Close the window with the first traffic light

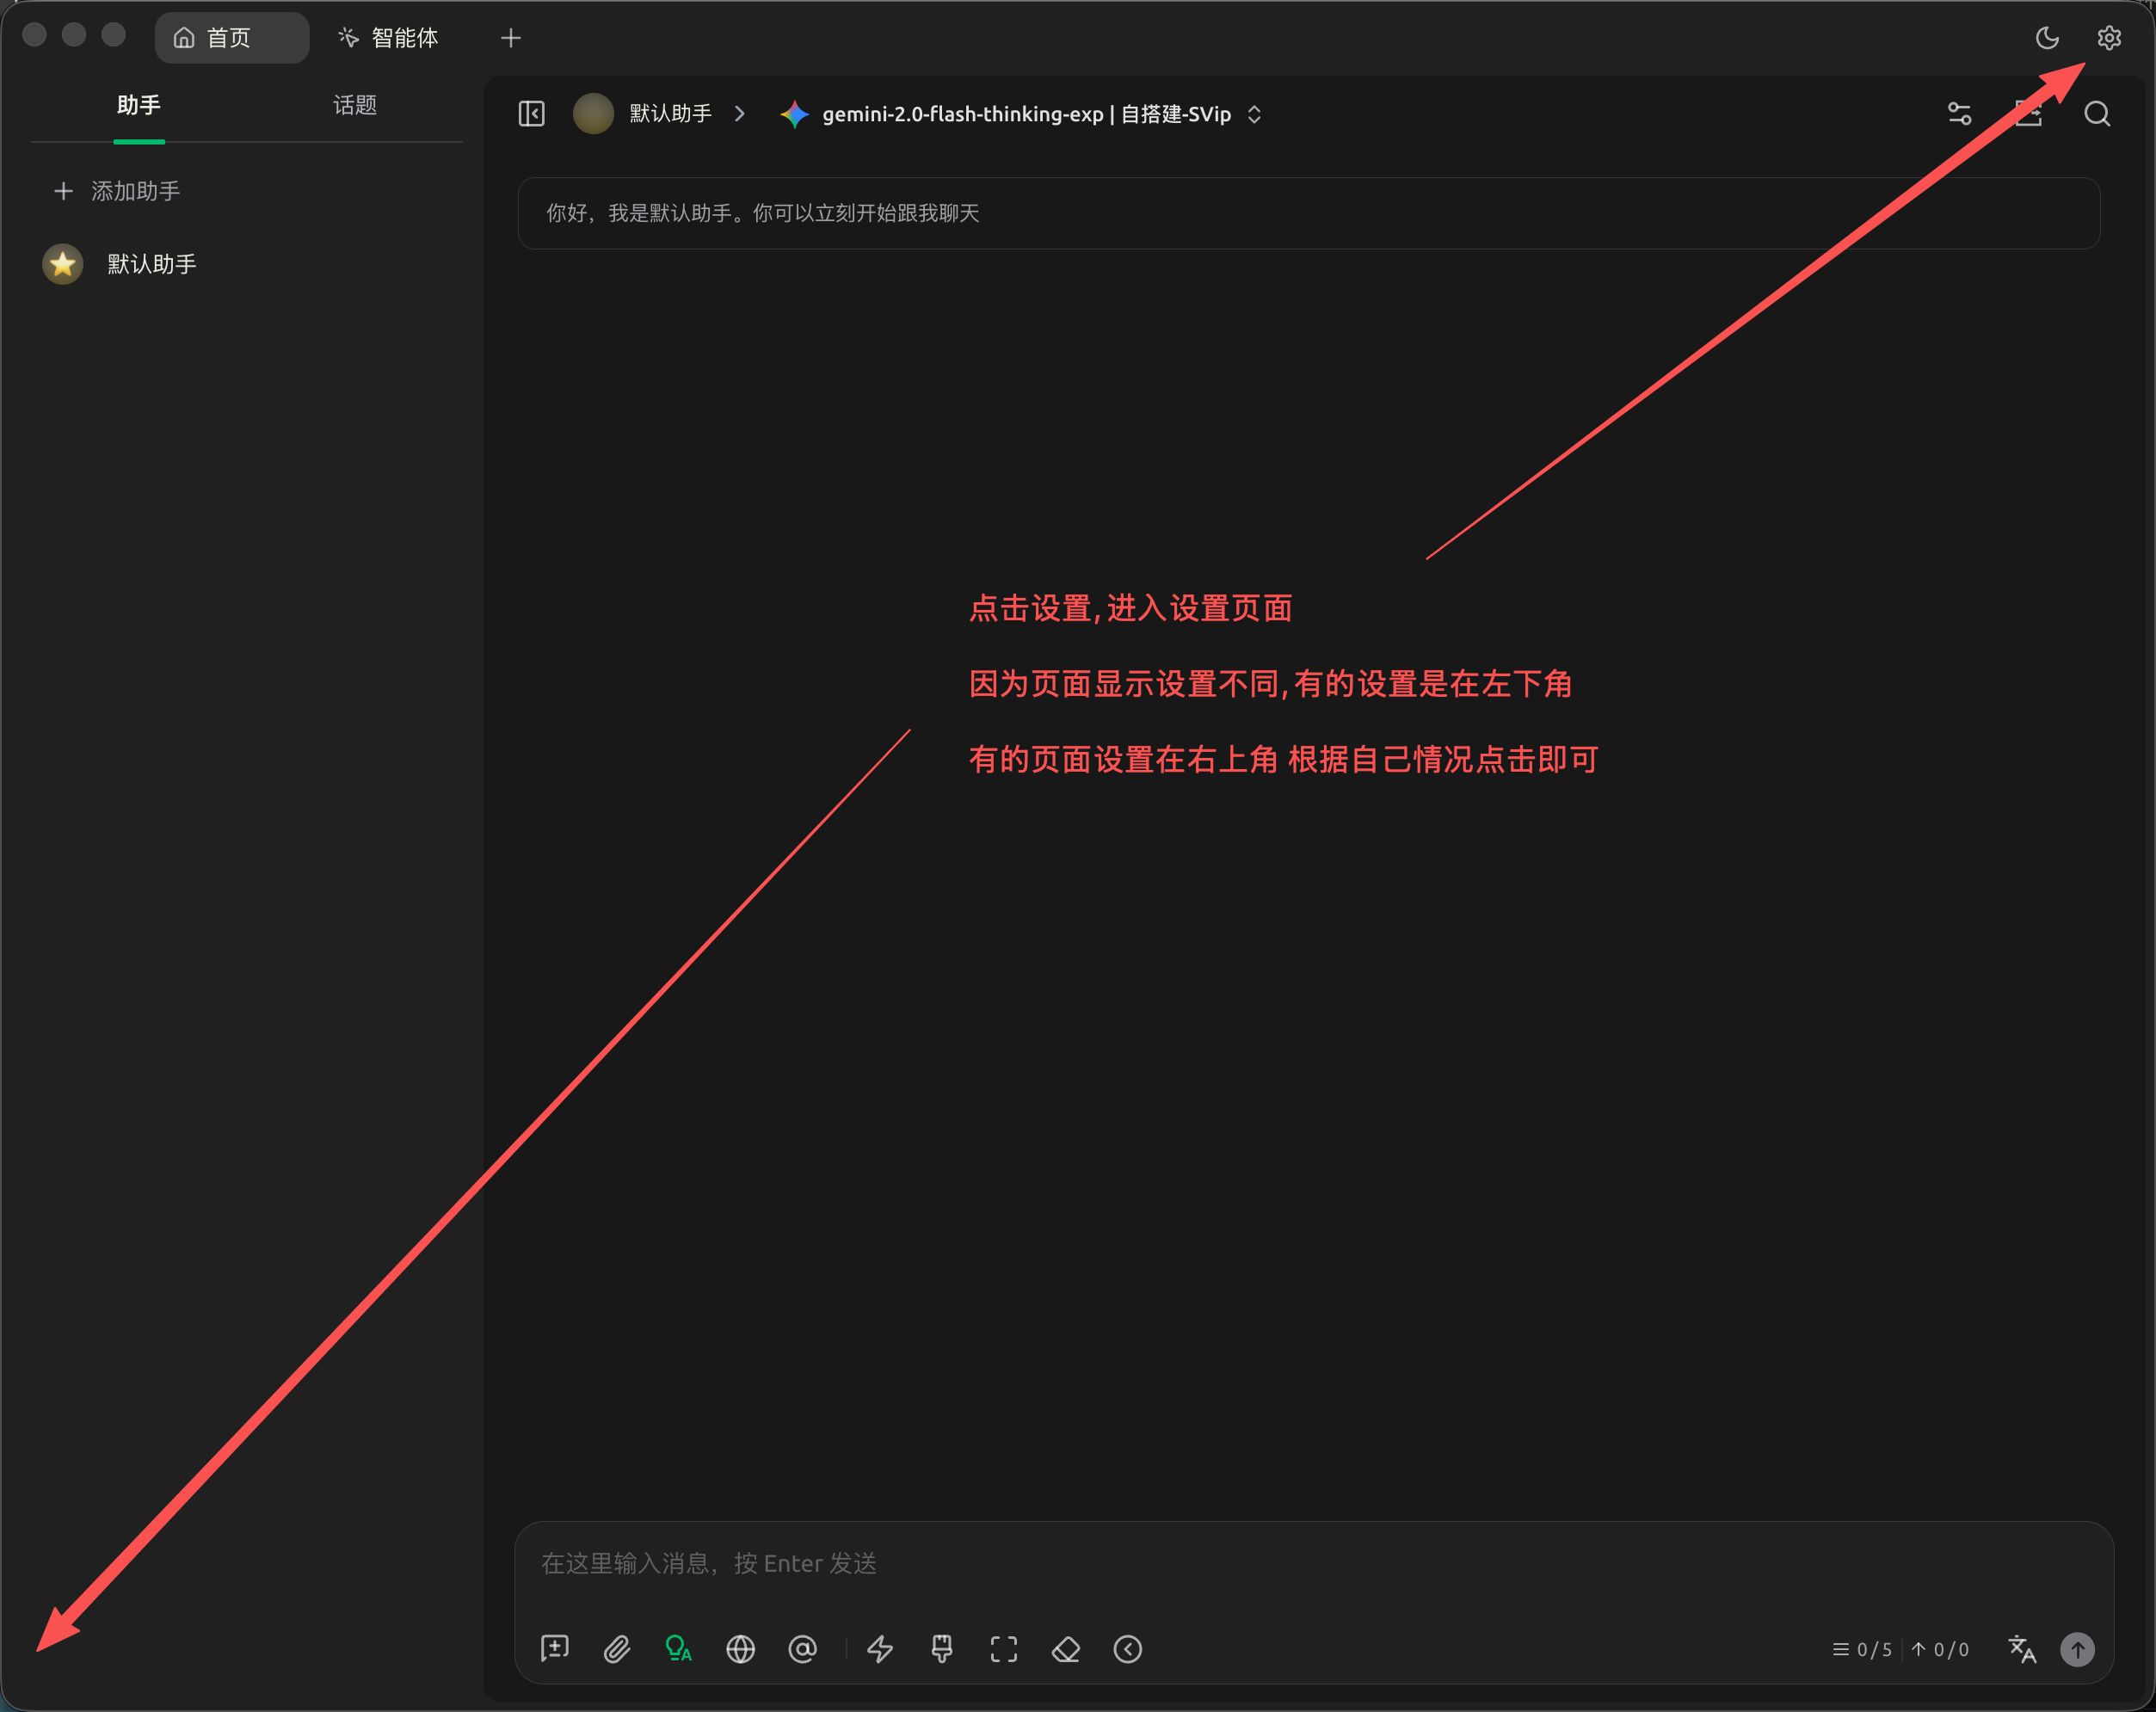click(35, 35)
